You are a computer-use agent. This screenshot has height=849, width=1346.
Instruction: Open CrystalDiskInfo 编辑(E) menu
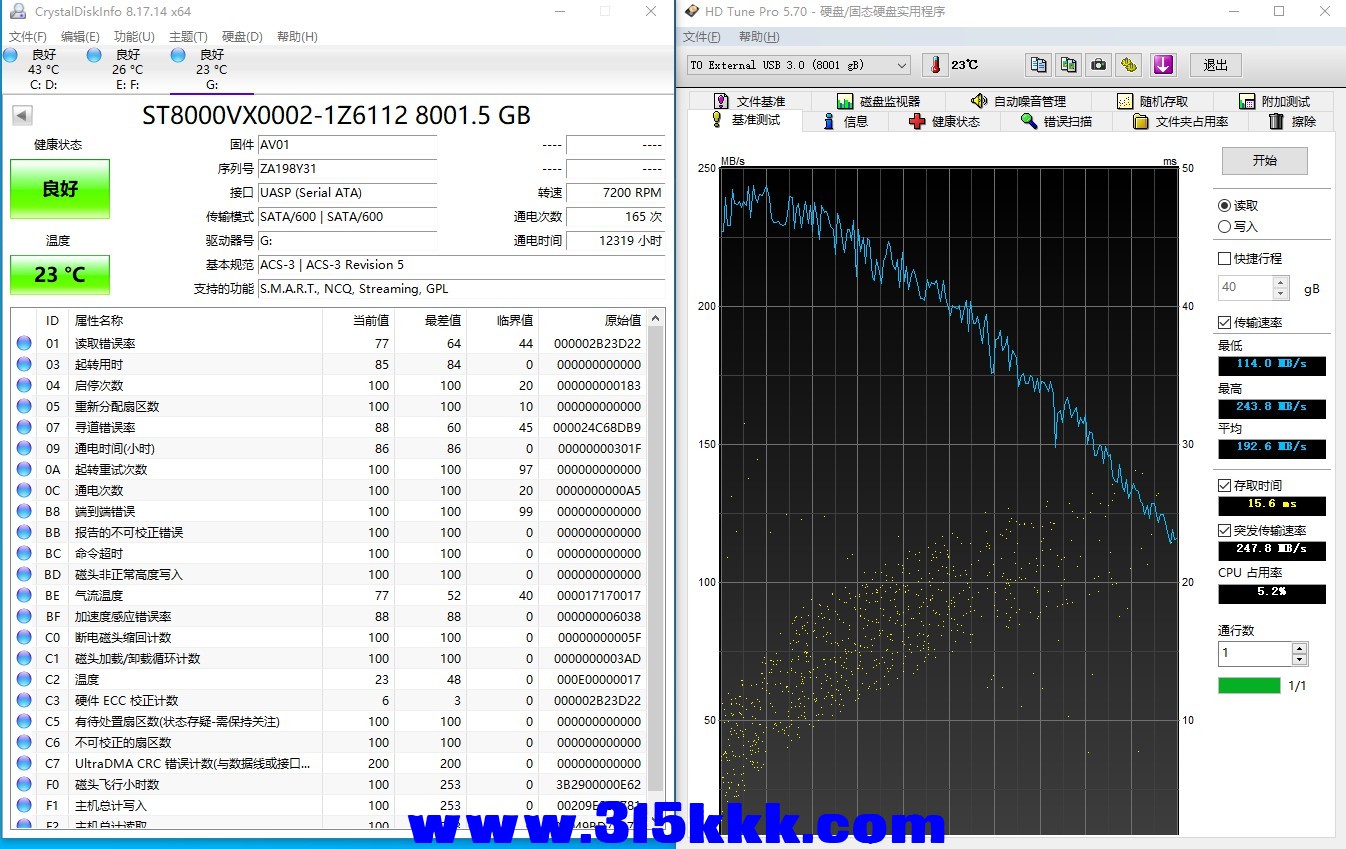pos(81,37)
